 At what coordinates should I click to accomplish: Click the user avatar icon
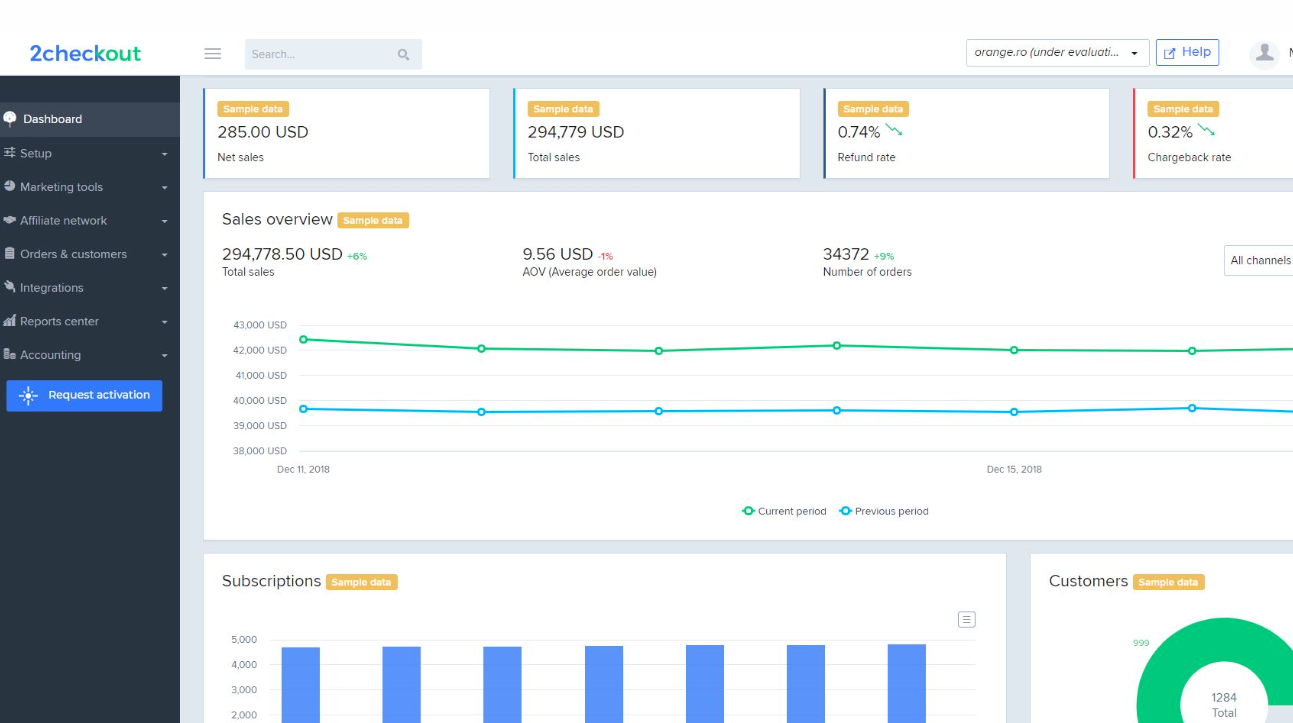pos(1265,53)
